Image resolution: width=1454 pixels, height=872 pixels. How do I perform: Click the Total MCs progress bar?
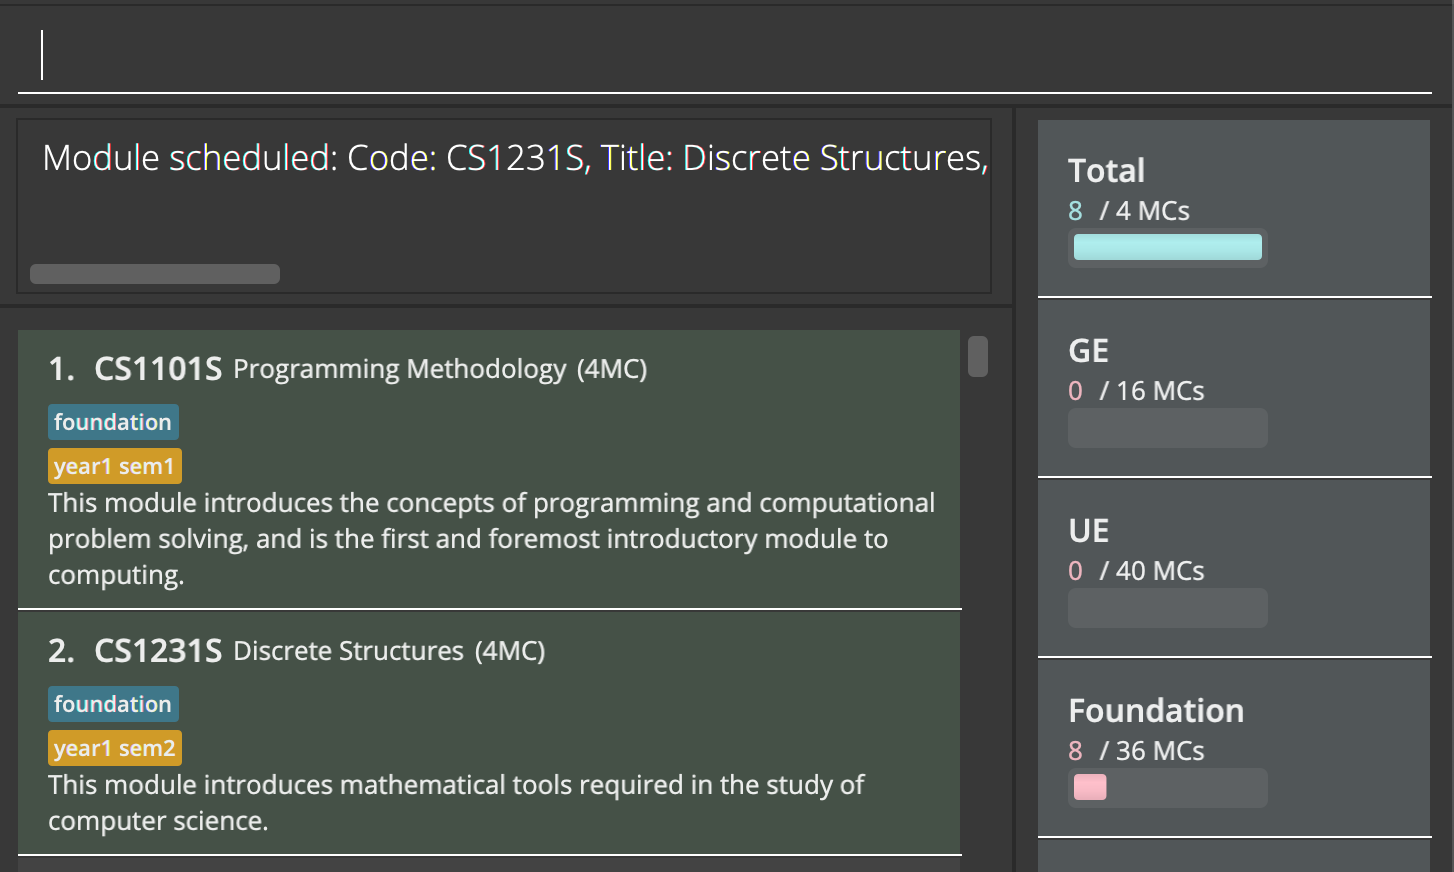click(x=1168, y=247)
